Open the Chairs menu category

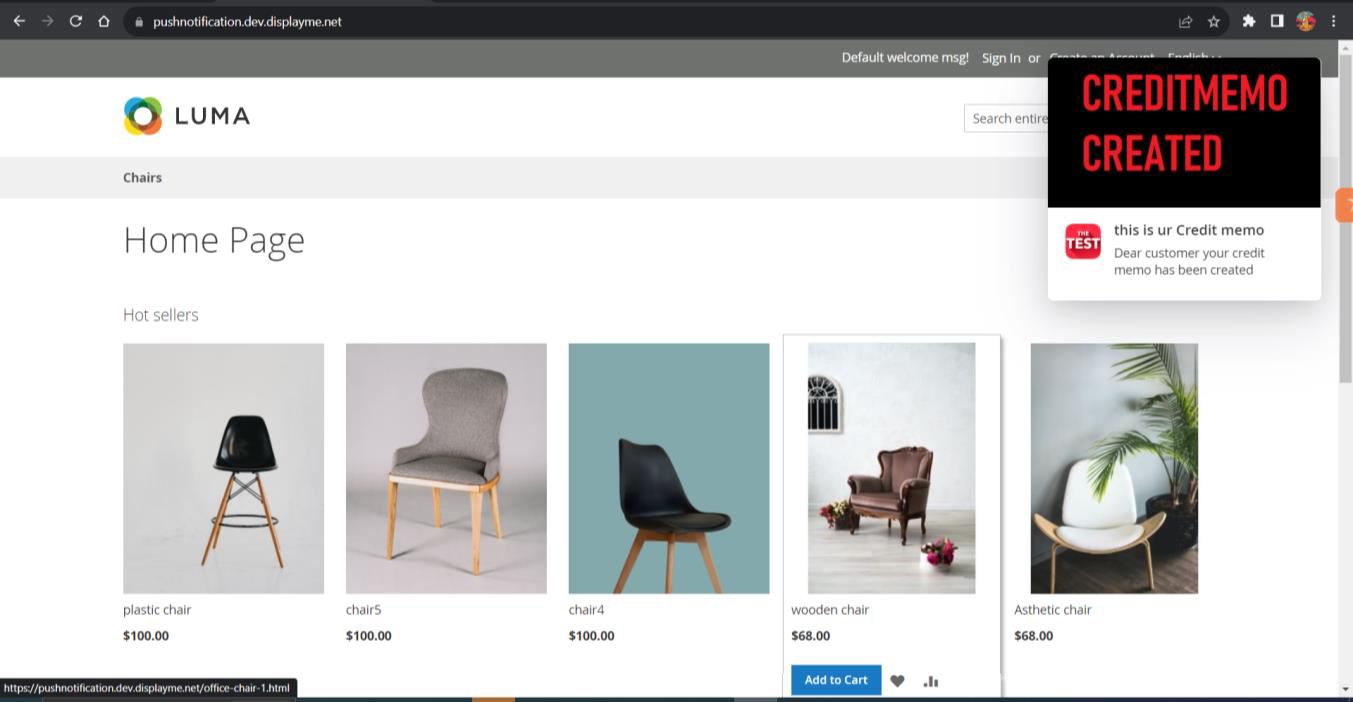[x=142, y=177]
